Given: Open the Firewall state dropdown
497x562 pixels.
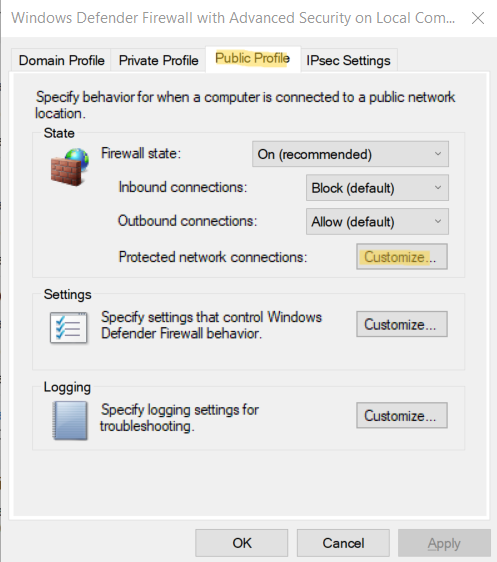Looking at the screenshot, I should pyautogui.click(x=350, y=154).
